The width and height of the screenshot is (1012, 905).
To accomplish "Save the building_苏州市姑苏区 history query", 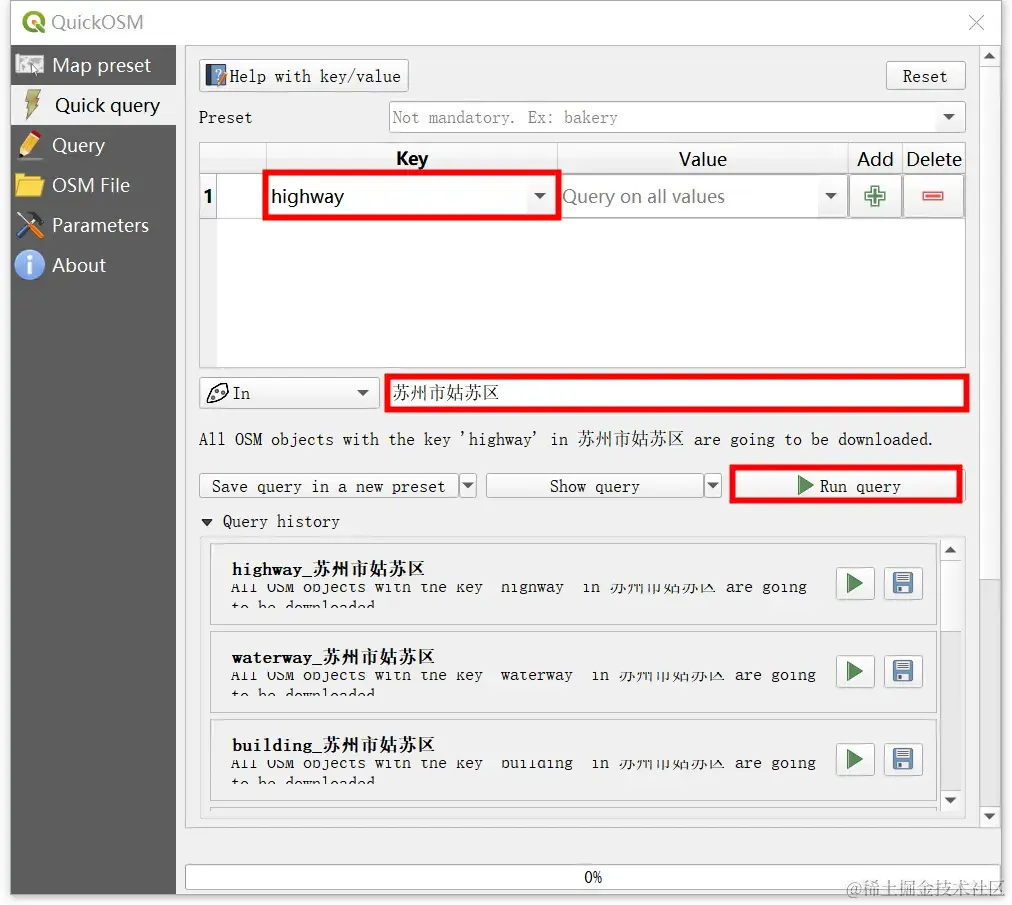I will [902, 759].
